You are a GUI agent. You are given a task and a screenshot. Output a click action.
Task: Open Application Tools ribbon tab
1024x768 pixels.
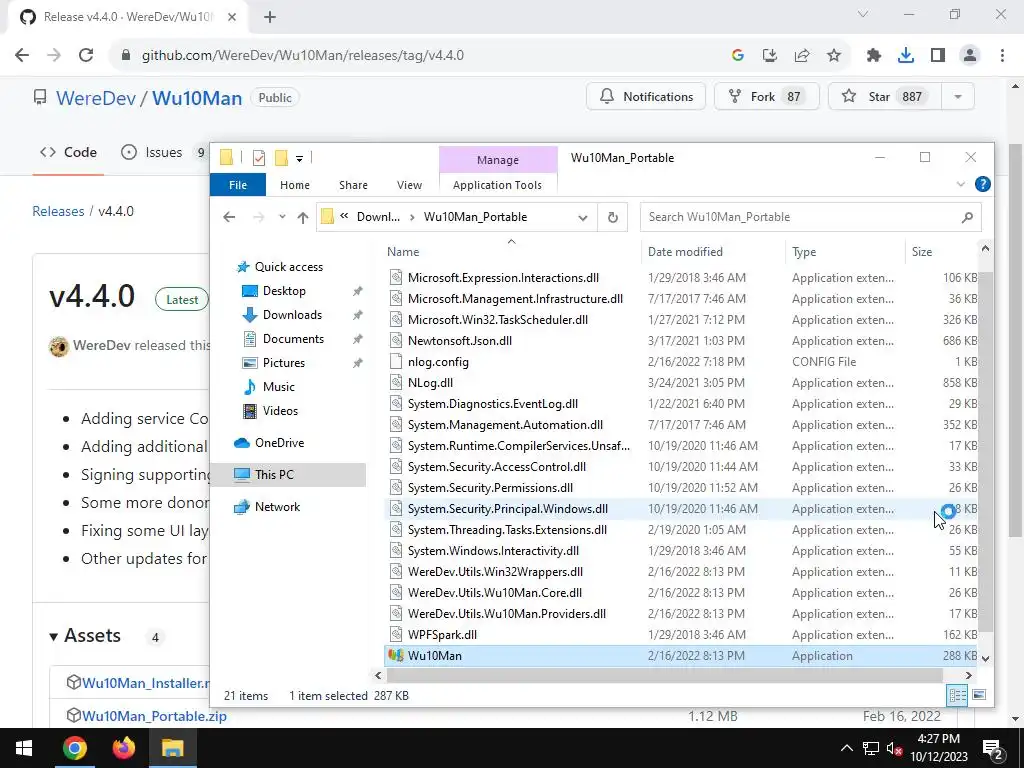coord(497,185)
